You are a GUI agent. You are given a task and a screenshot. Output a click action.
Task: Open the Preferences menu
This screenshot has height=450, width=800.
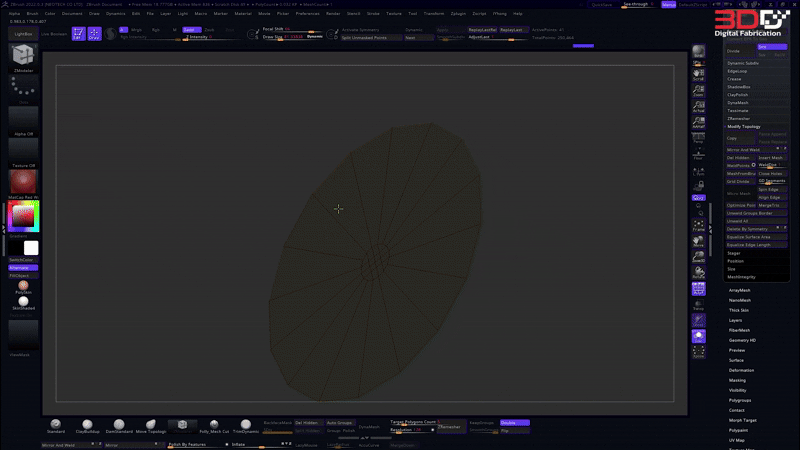click(307, 14)
